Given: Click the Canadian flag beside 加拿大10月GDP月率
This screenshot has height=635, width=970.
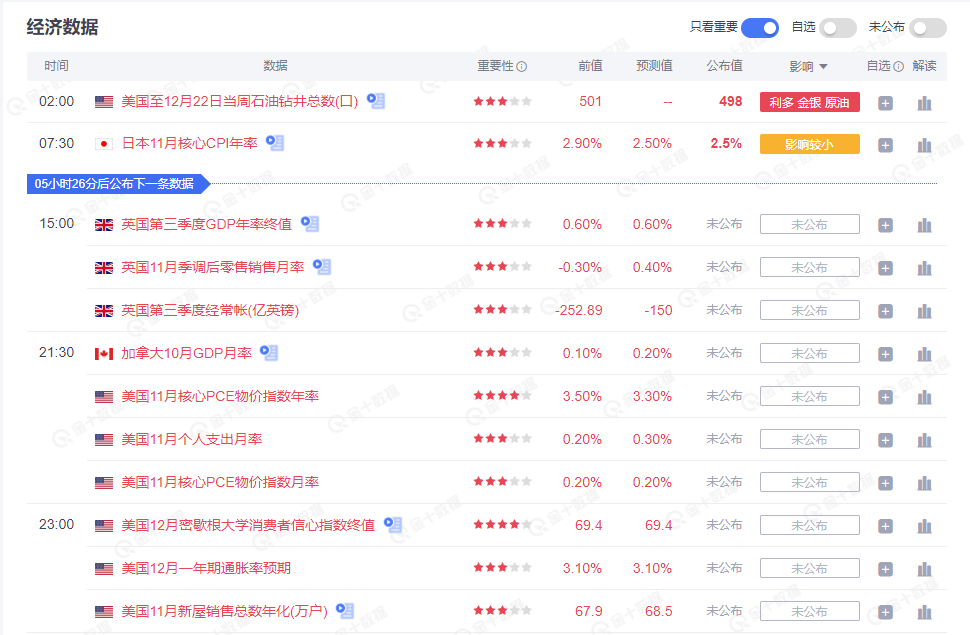Looking at the screenshot, I should click(104, 354).
